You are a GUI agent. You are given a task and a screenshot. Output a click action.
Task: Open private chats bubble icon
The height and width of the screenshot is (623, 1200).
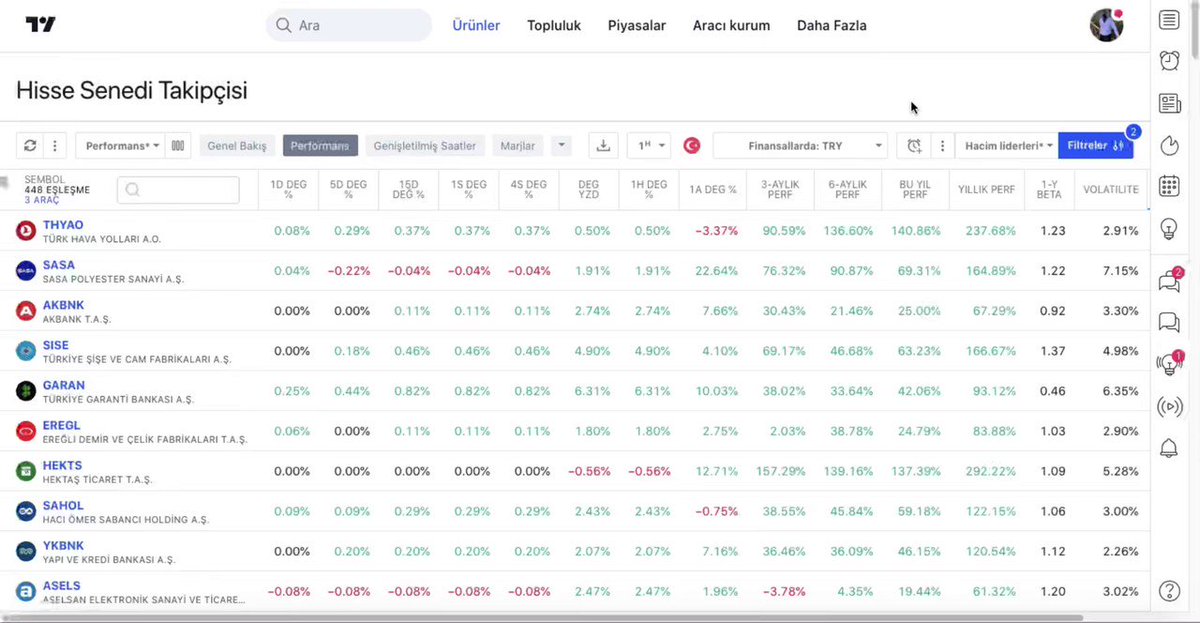[1169, 322]
